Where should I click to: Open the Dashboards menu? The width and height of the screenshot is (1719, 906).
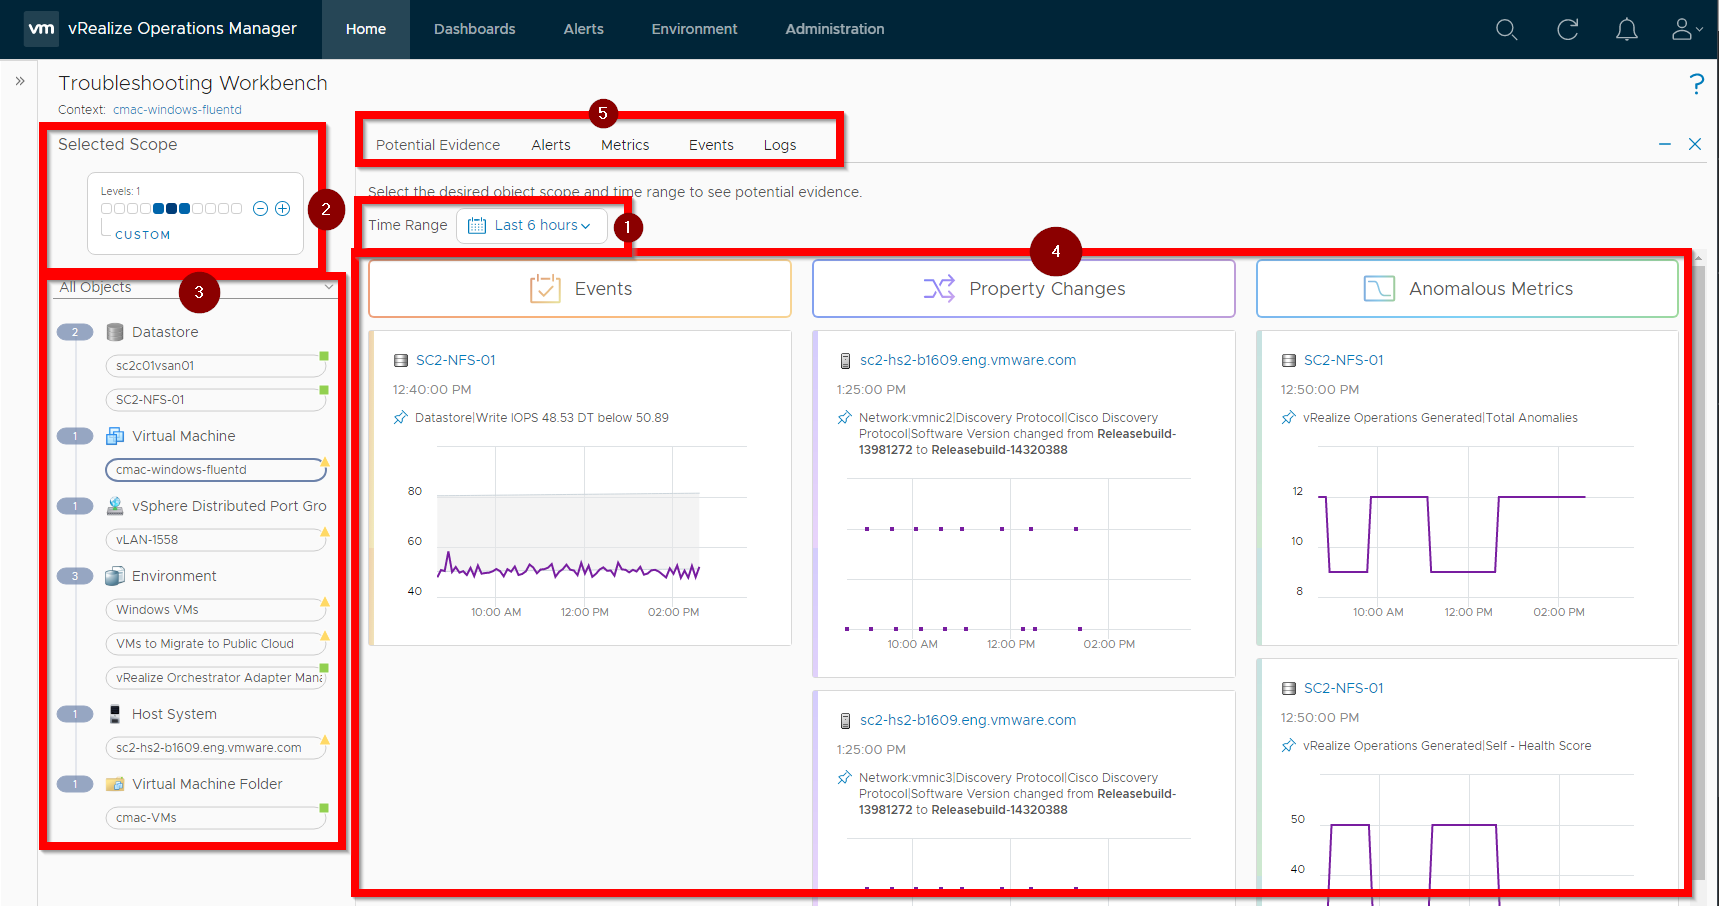tap(475, 29)
